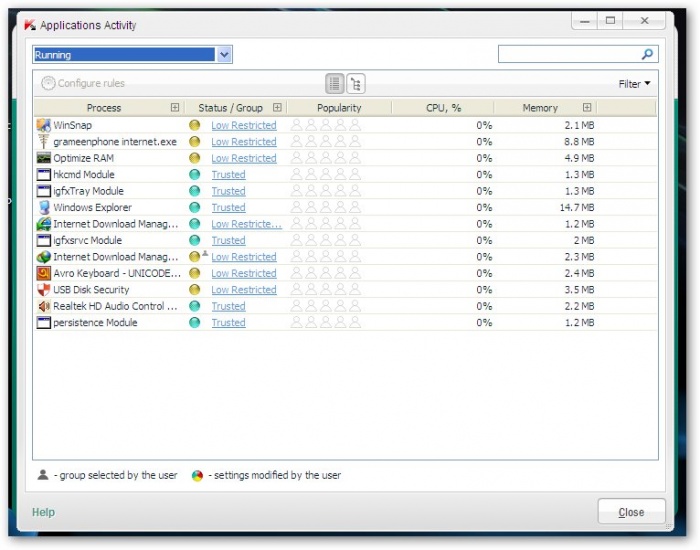
Task: Click the igfxTray Module window icon
Action: [x=43, y=191]
